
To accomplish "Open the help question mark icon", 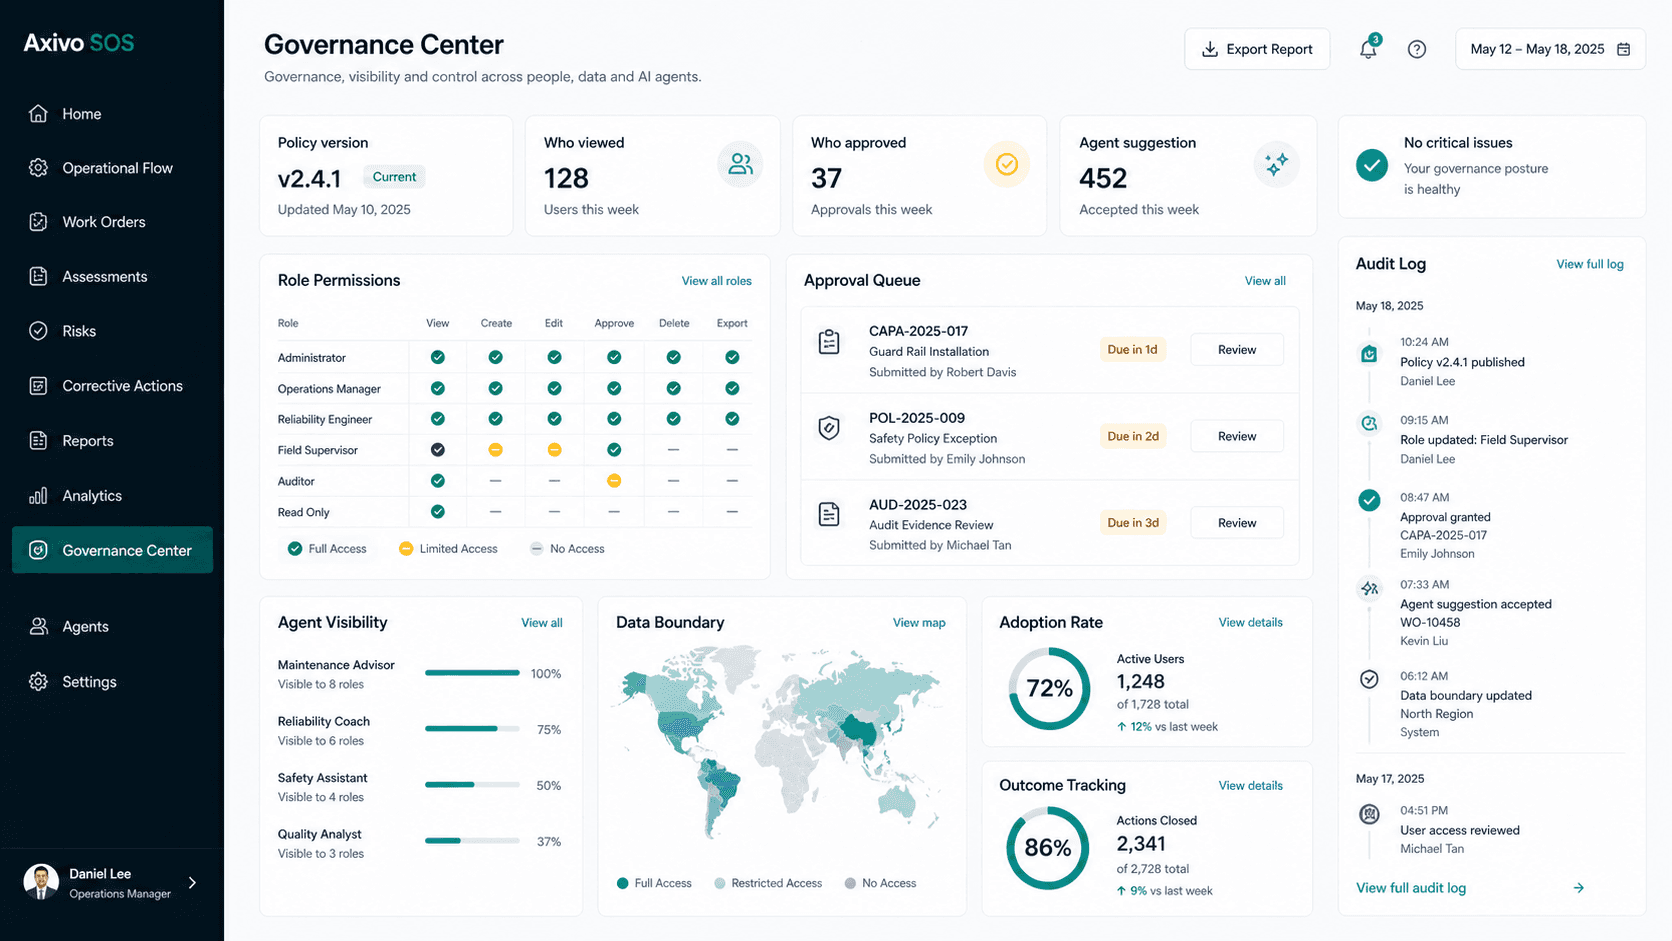I will [1417, 49].
